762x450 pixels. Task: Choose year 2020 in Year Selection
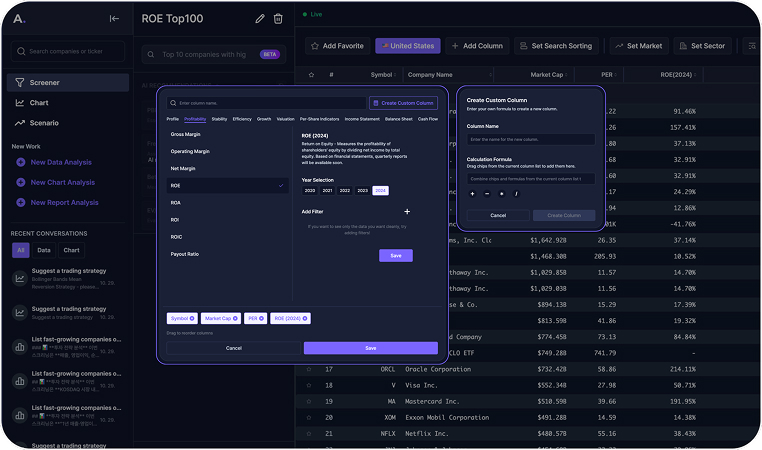[310, 190]
